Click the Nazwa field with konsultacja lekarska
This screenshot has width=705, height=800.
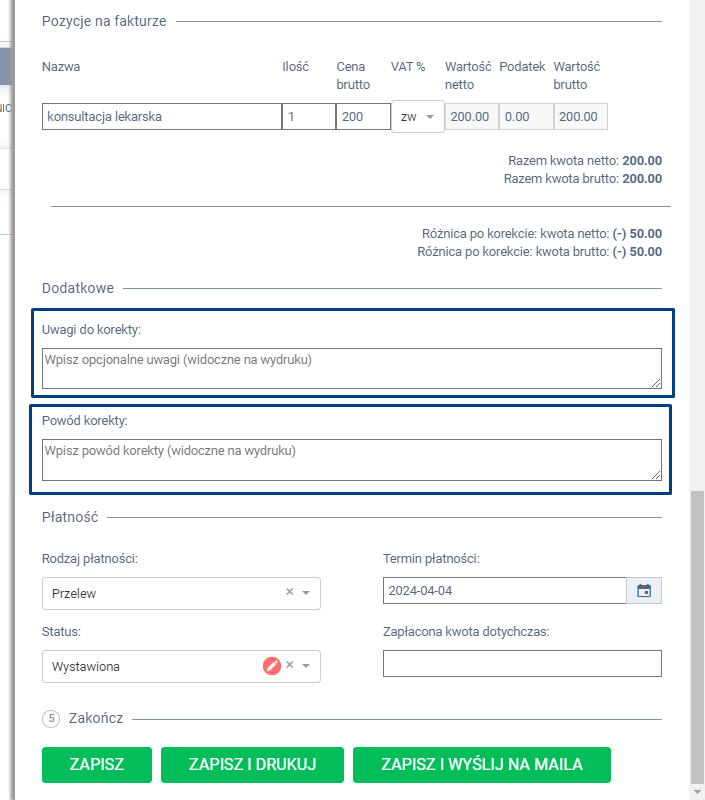161,116
